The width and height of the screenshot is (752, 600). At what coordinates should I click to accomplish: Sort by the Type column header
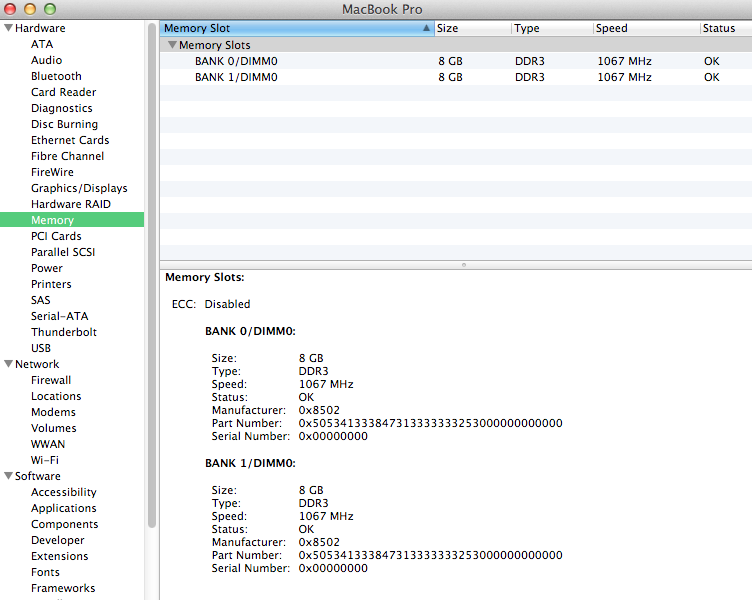552,28
